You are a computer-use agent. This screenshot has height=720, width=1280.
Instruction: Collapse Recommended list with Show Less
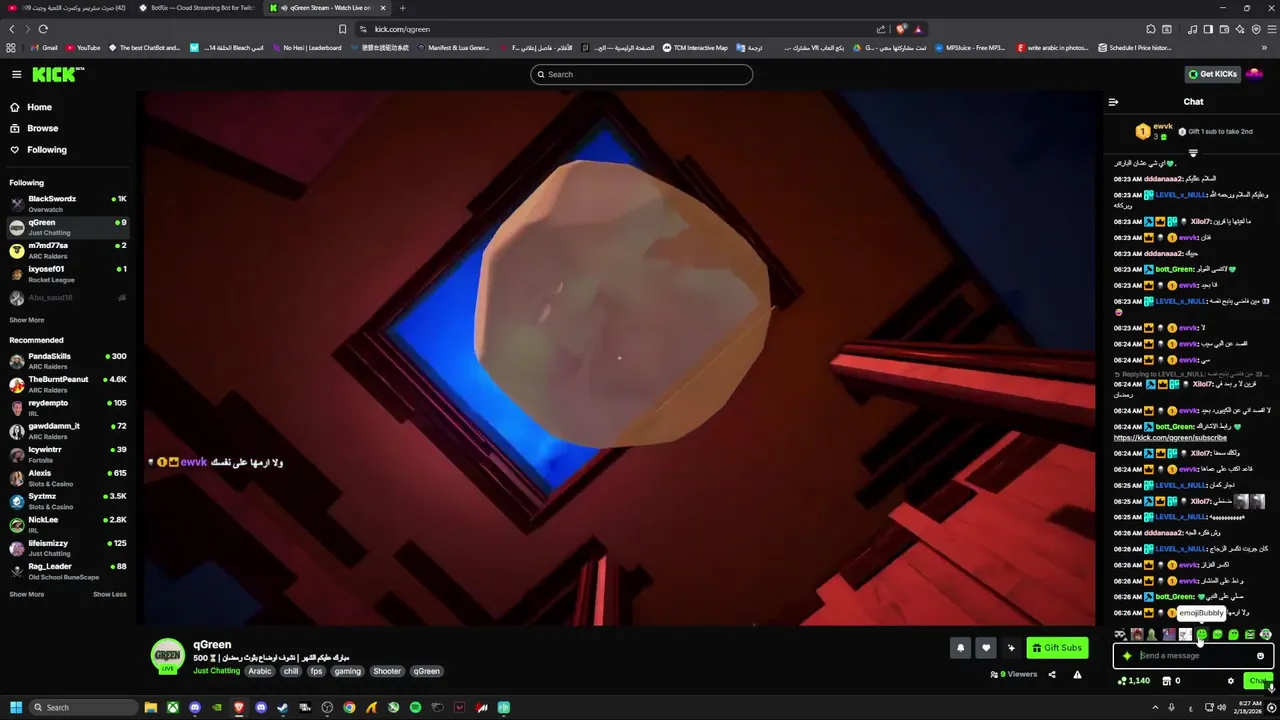click(110, 594)
